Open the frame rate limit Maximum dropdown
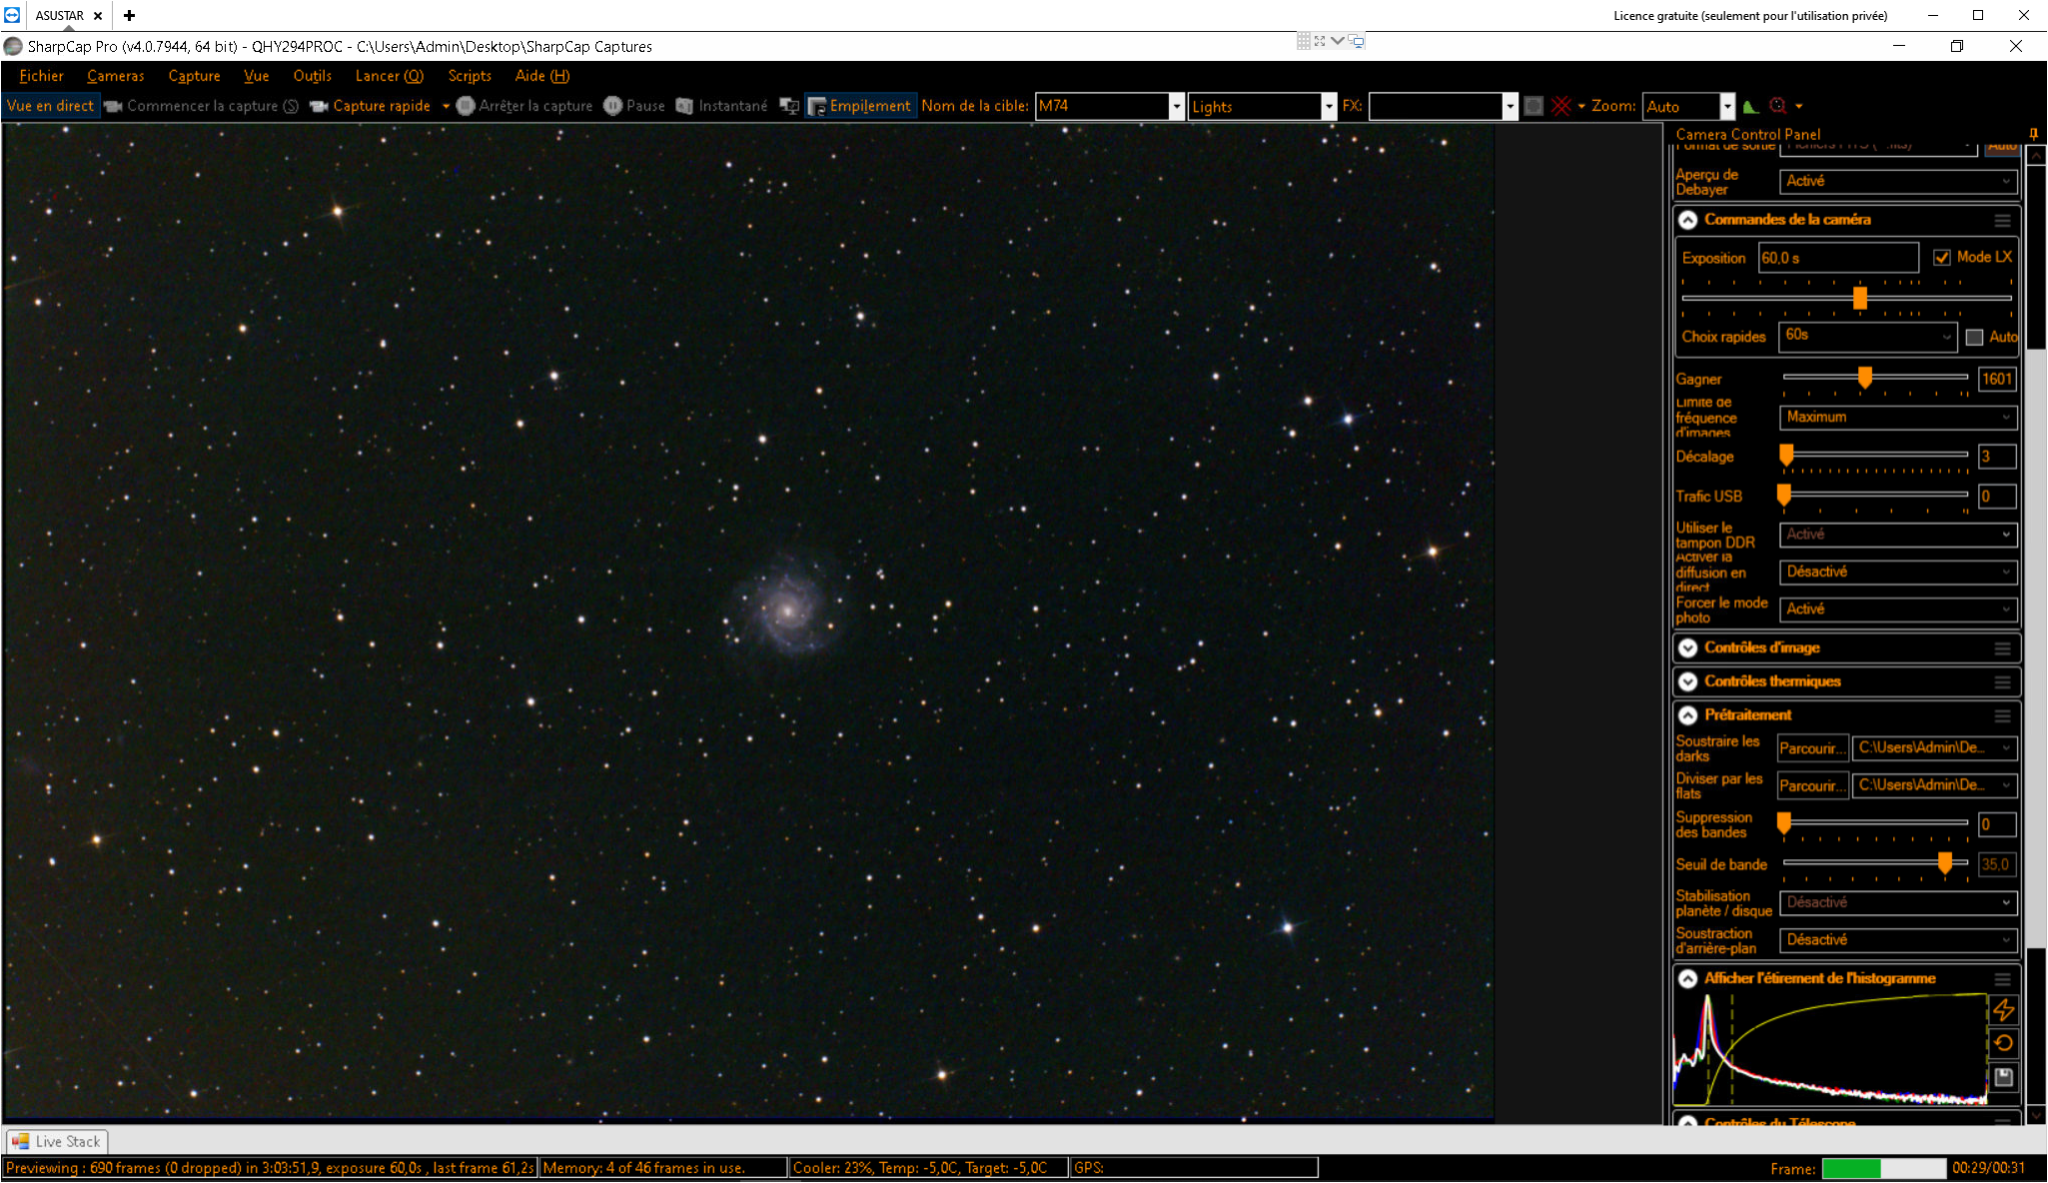Image resolution: width=2048 pixels, height=1183 pixels. click(1897, 417)
